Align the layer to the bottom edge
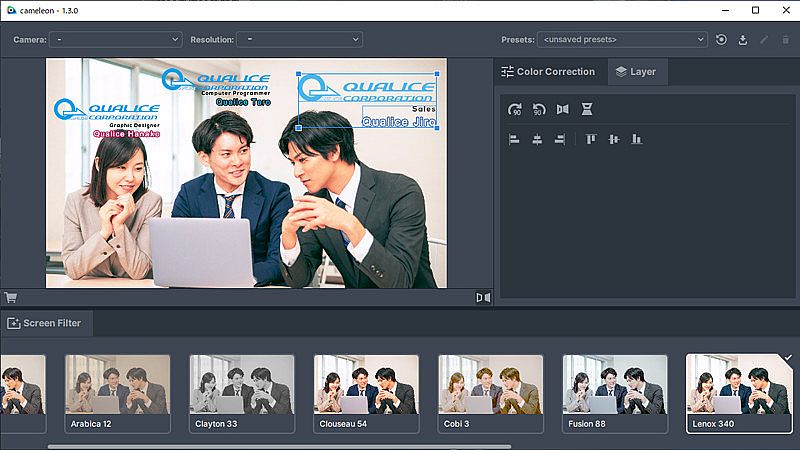Screen dimensions: 800x450 (636, 139)
